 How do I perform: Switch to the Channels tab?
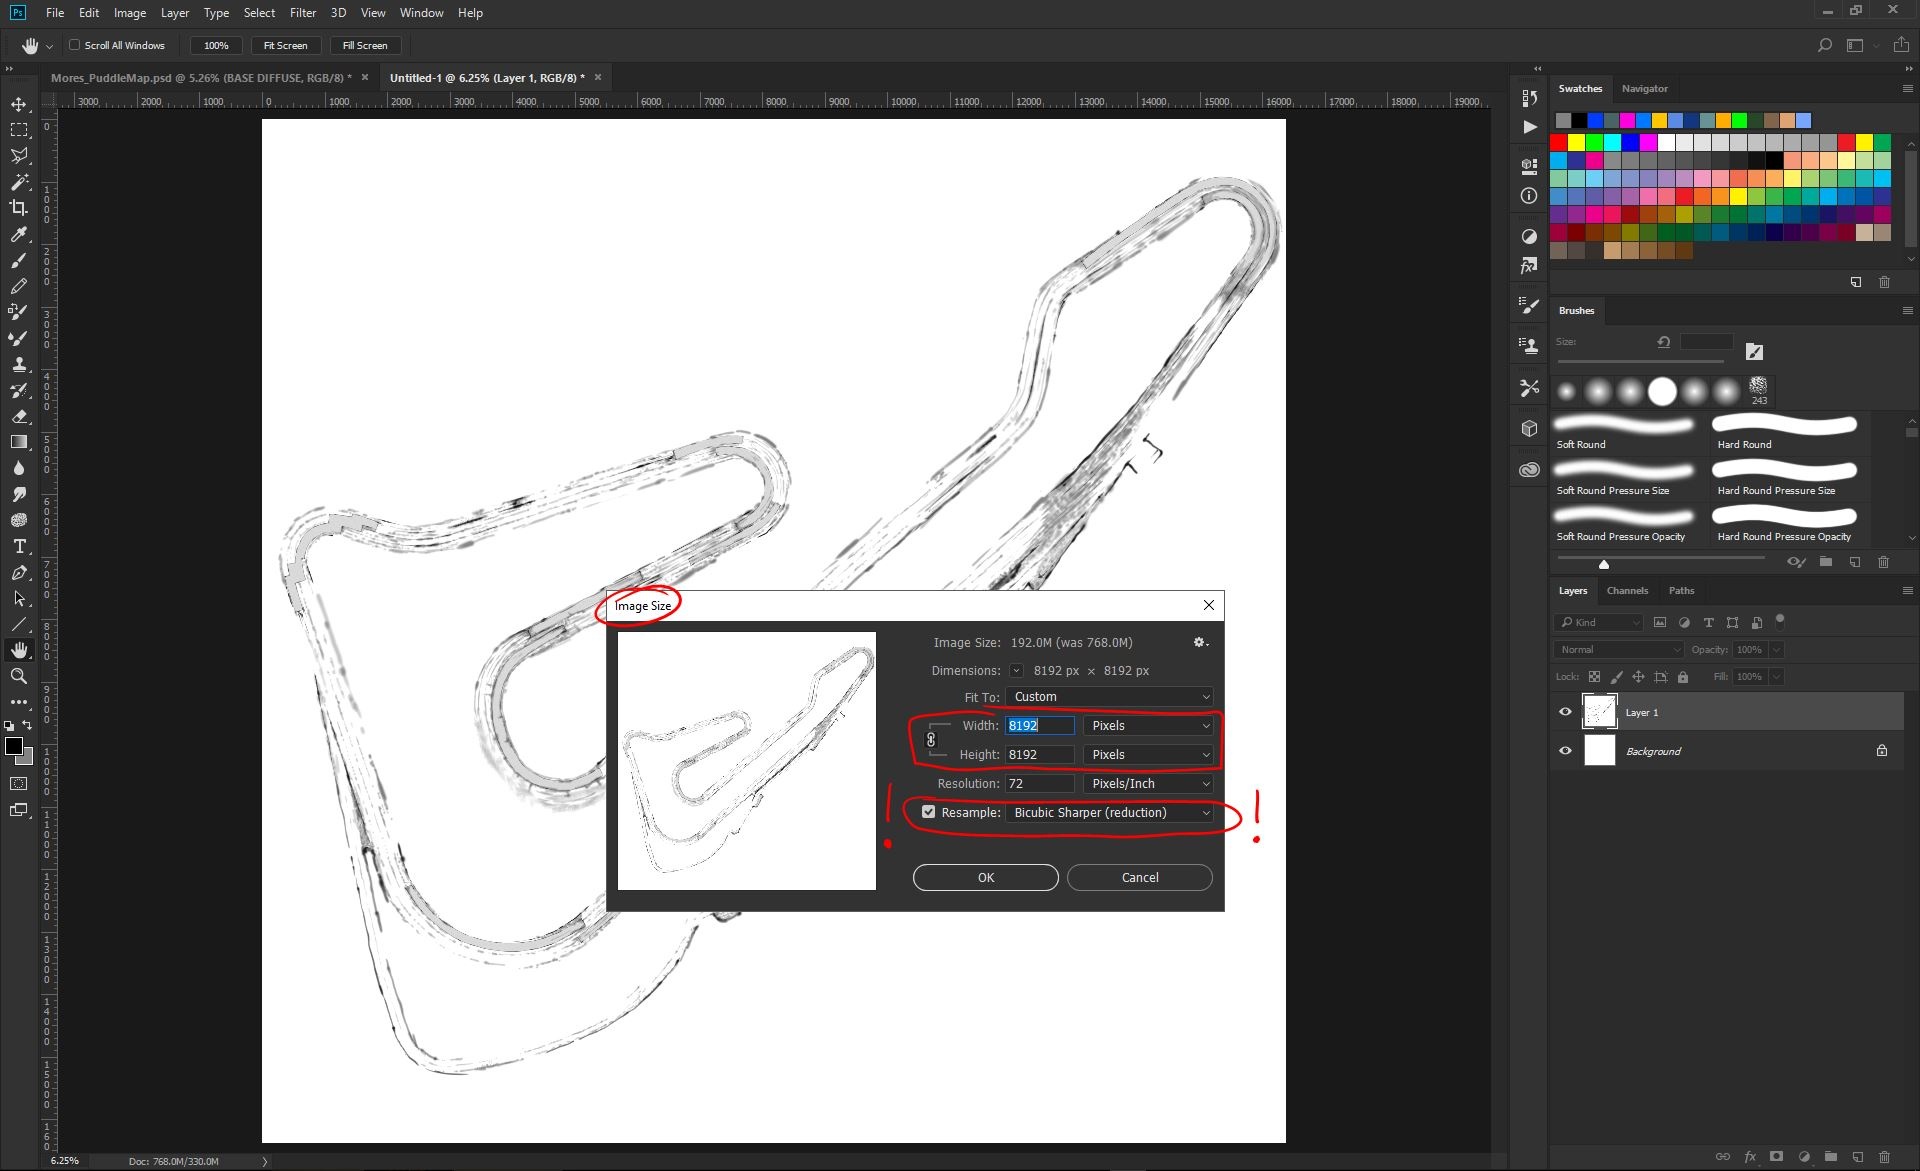[x=1627, y=591]
